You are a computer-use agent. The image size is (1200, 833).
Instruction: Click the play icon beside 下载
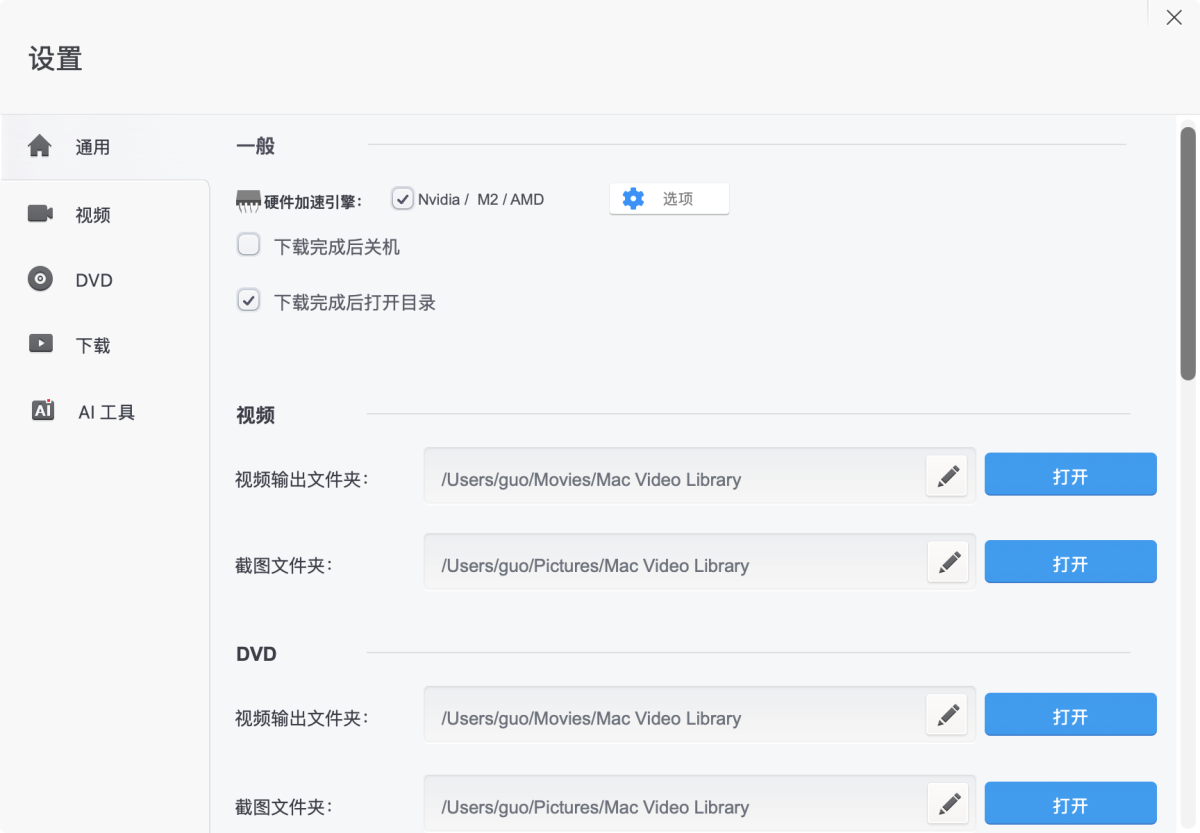[40, 345]
